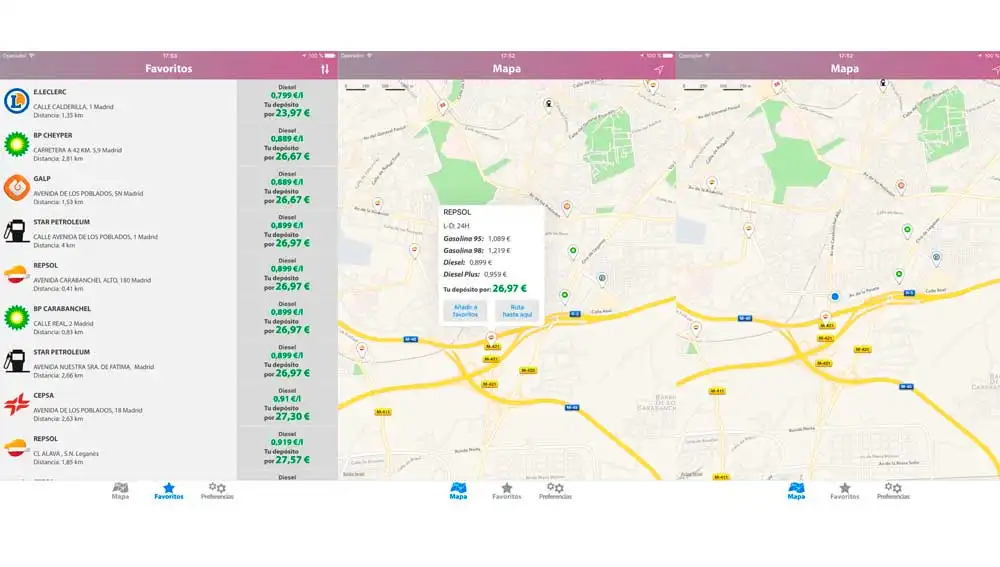The width and height of the screenshot is (1000, 567).
Task: Select Repsol logo at Avenida Carabanchel Alto
Action: click(16, 274)
